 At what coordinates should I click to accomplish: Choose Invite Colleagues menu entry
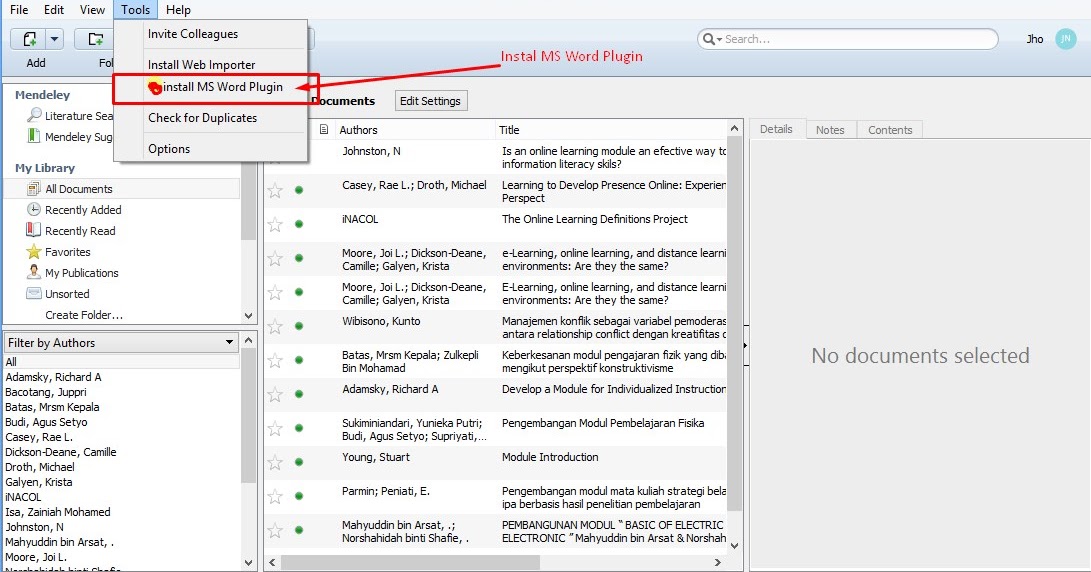pyautogui.click(x=193, y=33)
